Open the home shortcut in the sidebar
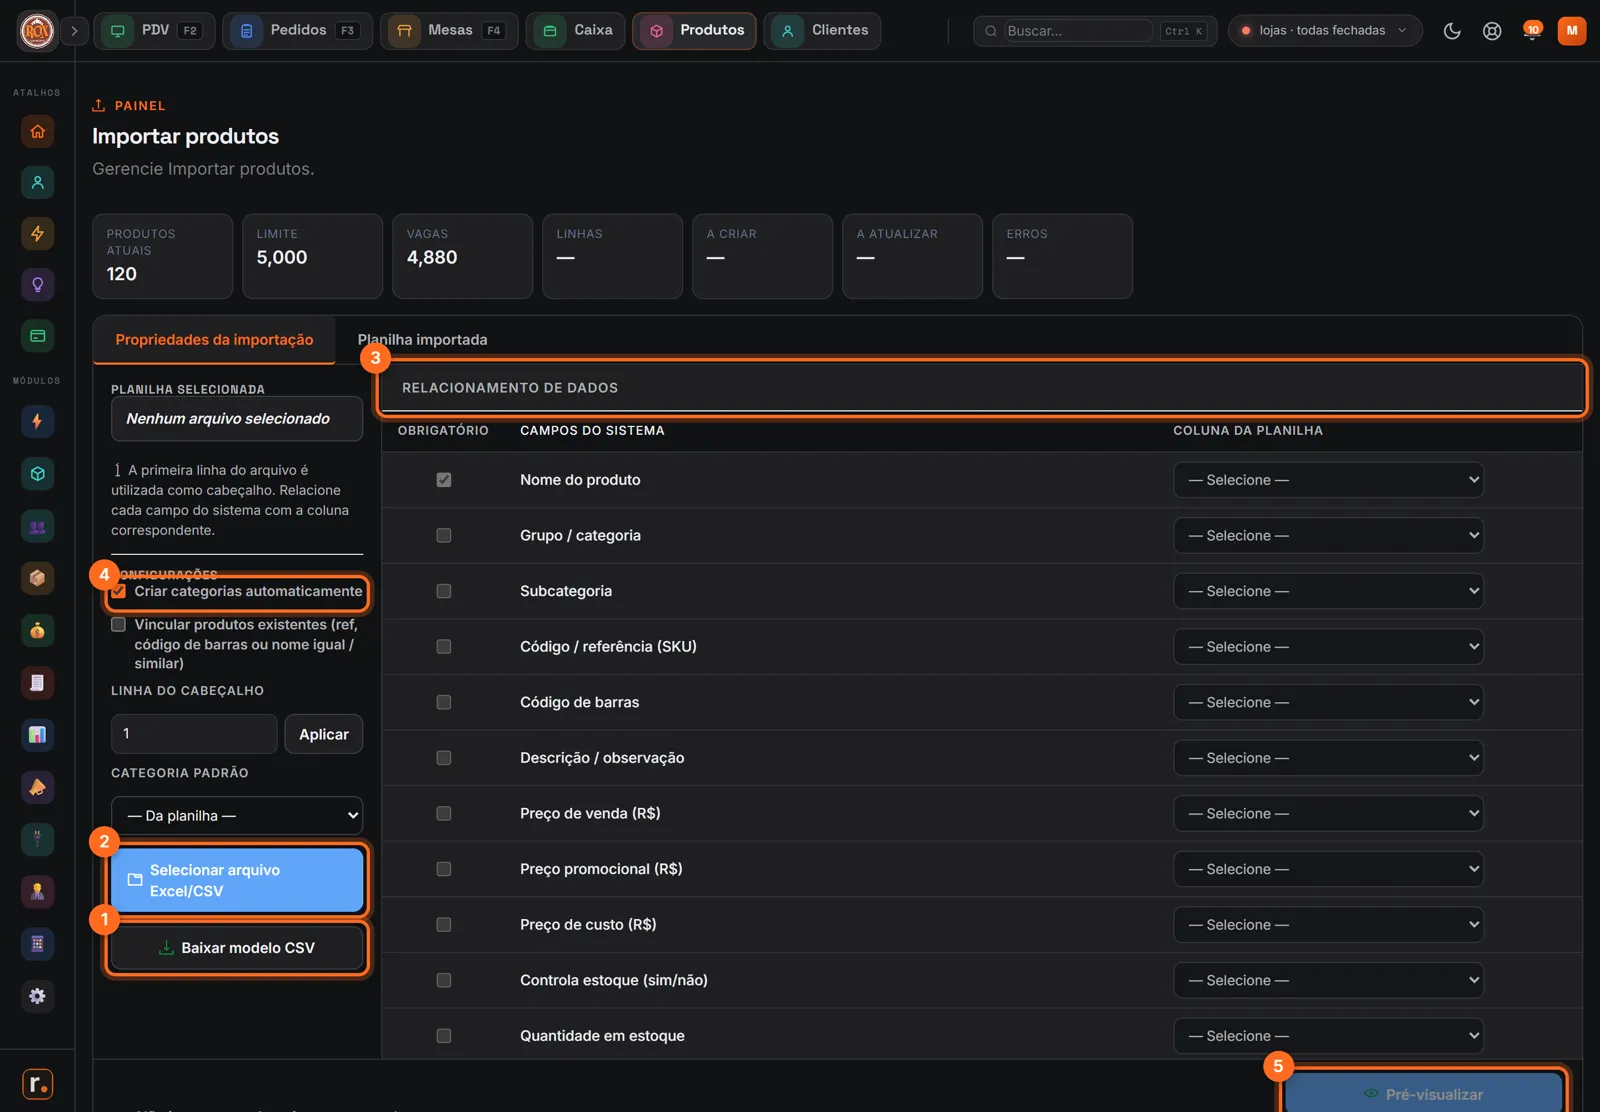The image size is (1600, 1112). 37,131
